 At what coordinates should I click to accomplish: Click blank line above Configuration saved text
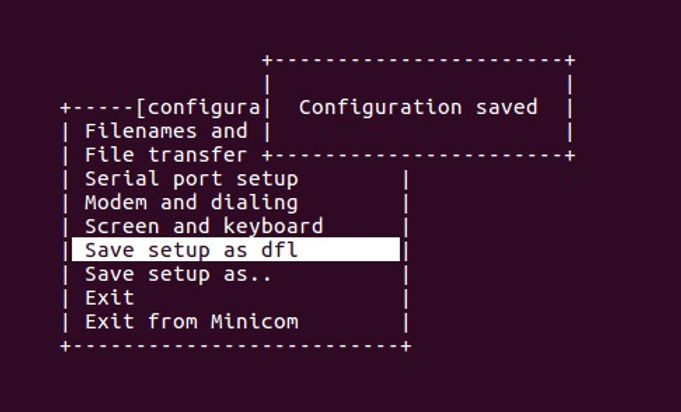click(418, 84)
